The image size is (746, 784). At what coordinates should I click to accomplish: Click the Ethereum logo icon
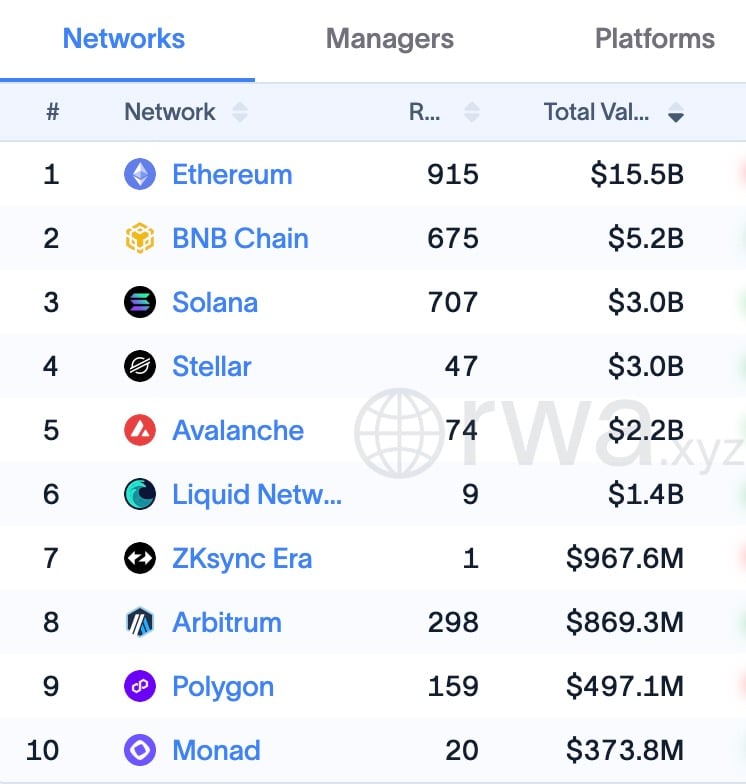(x=140, y=174)
